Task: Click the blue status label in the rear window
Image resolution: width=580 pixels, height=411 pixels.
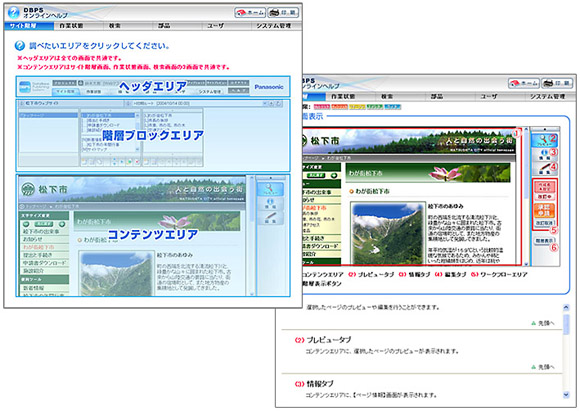Action: [392, 107]
